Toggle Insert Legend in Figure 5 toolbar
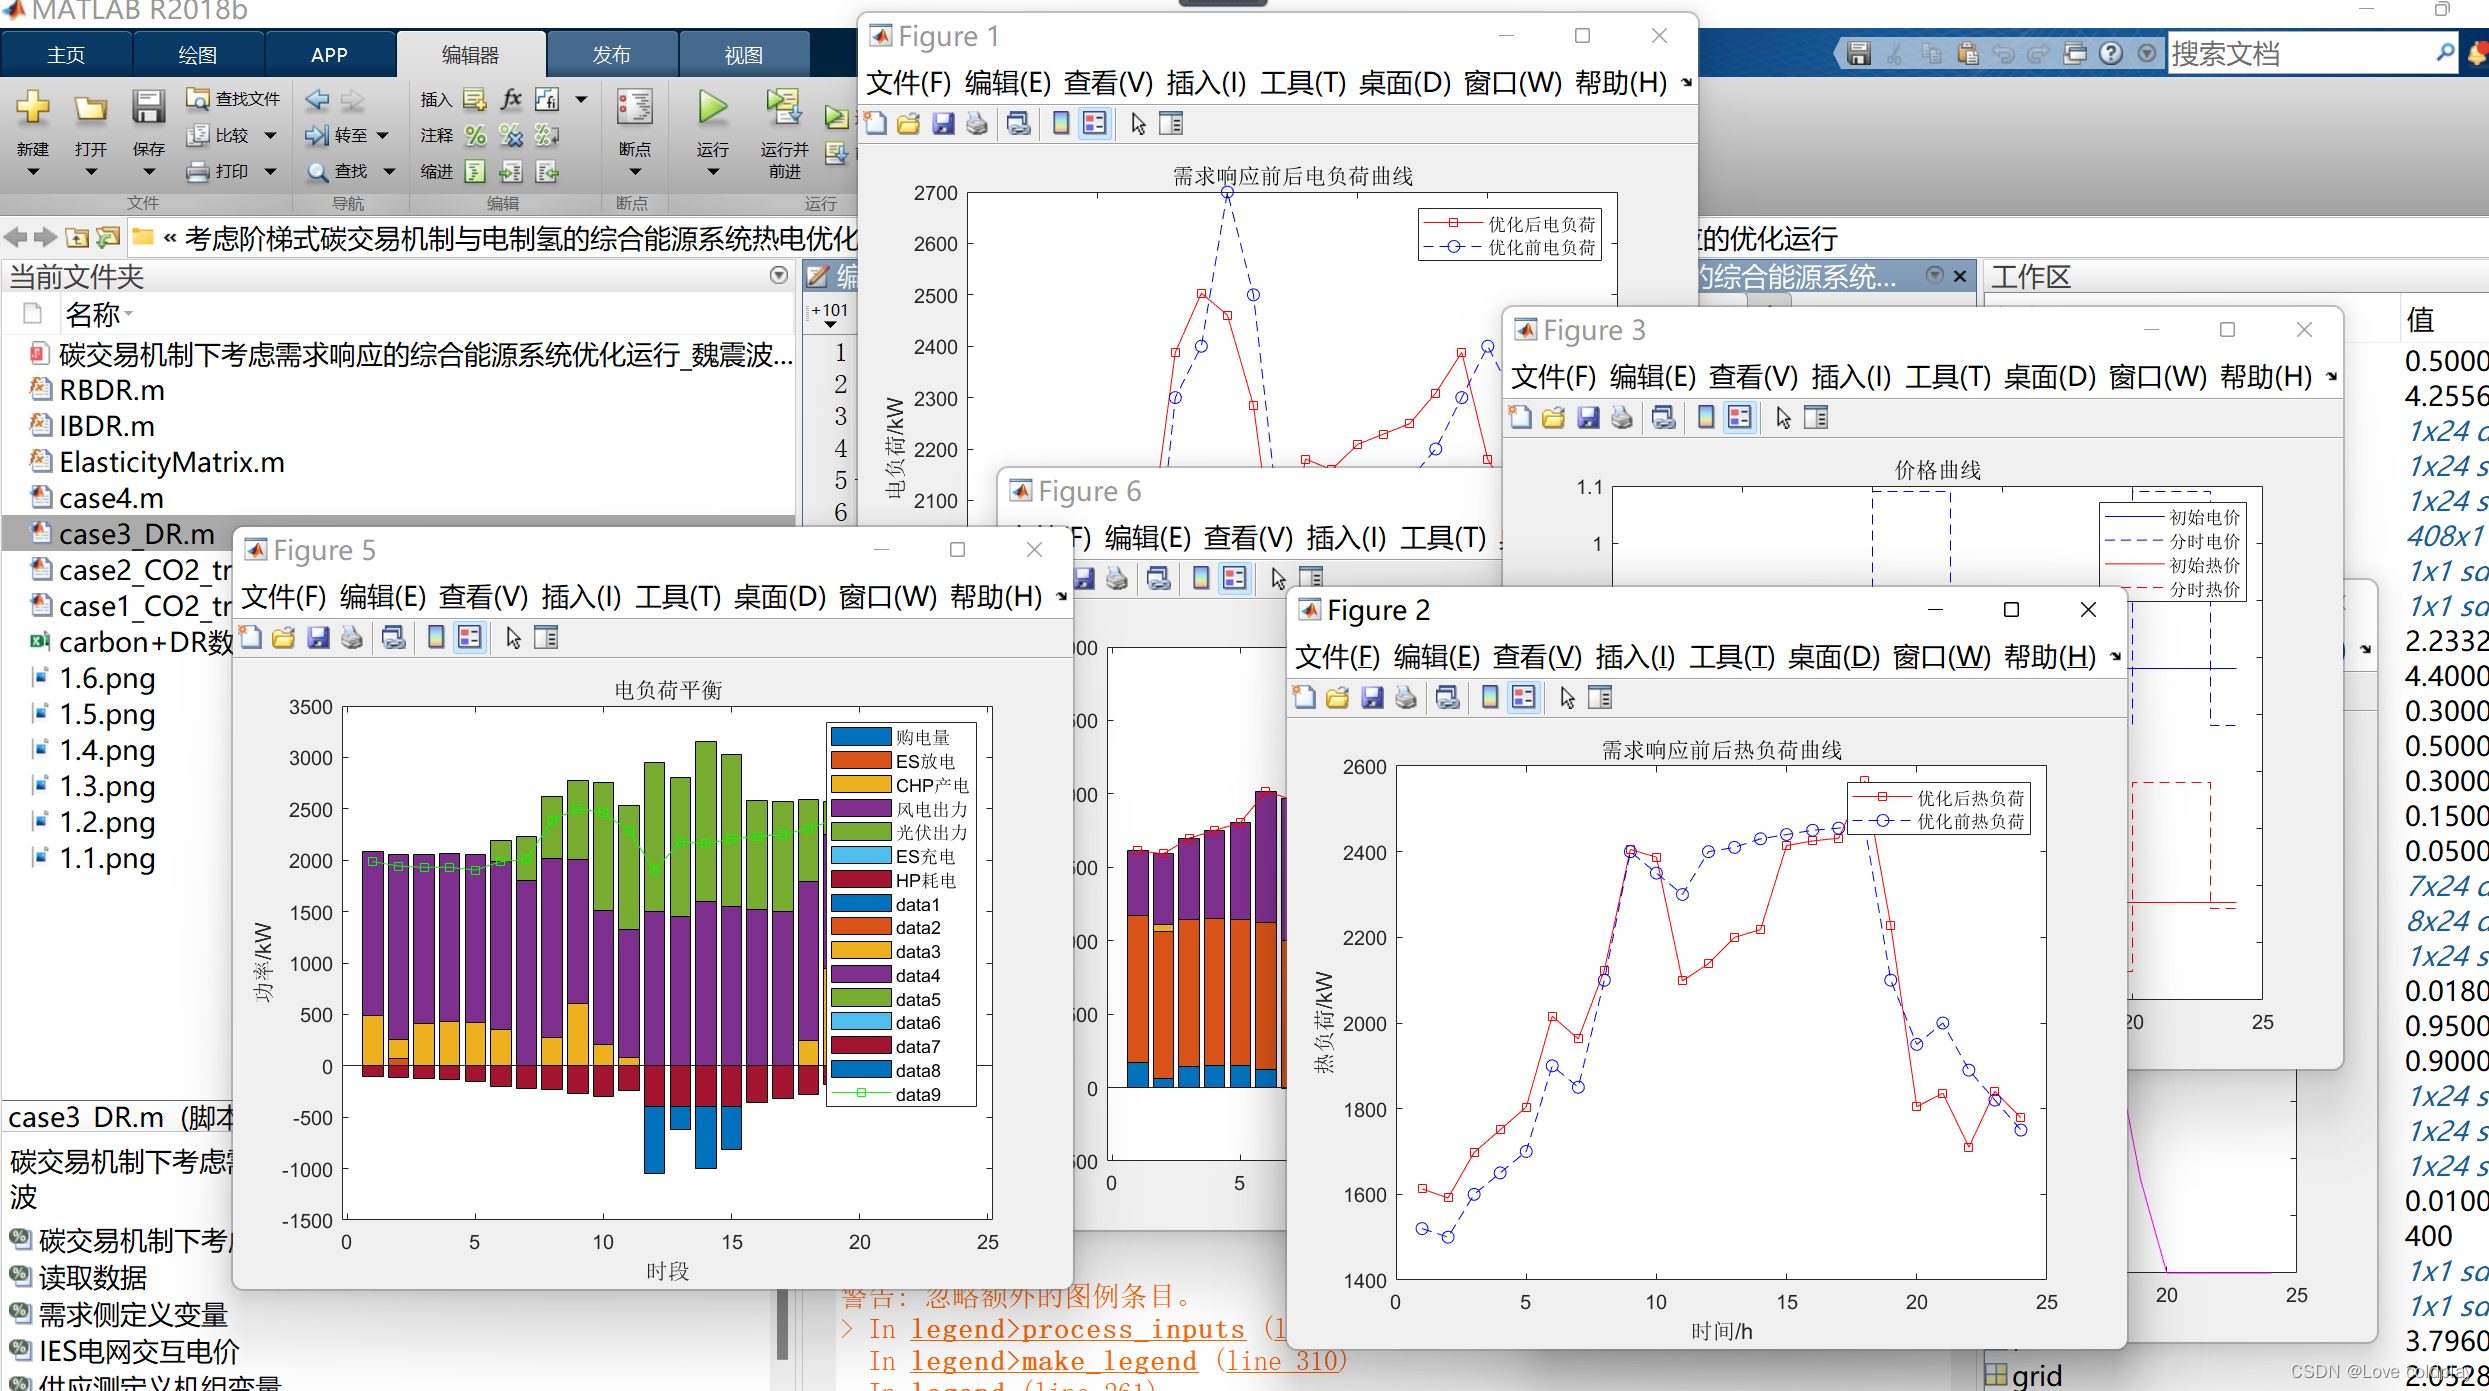This screenshot has width=2489, height=1391. click(470, 637)
